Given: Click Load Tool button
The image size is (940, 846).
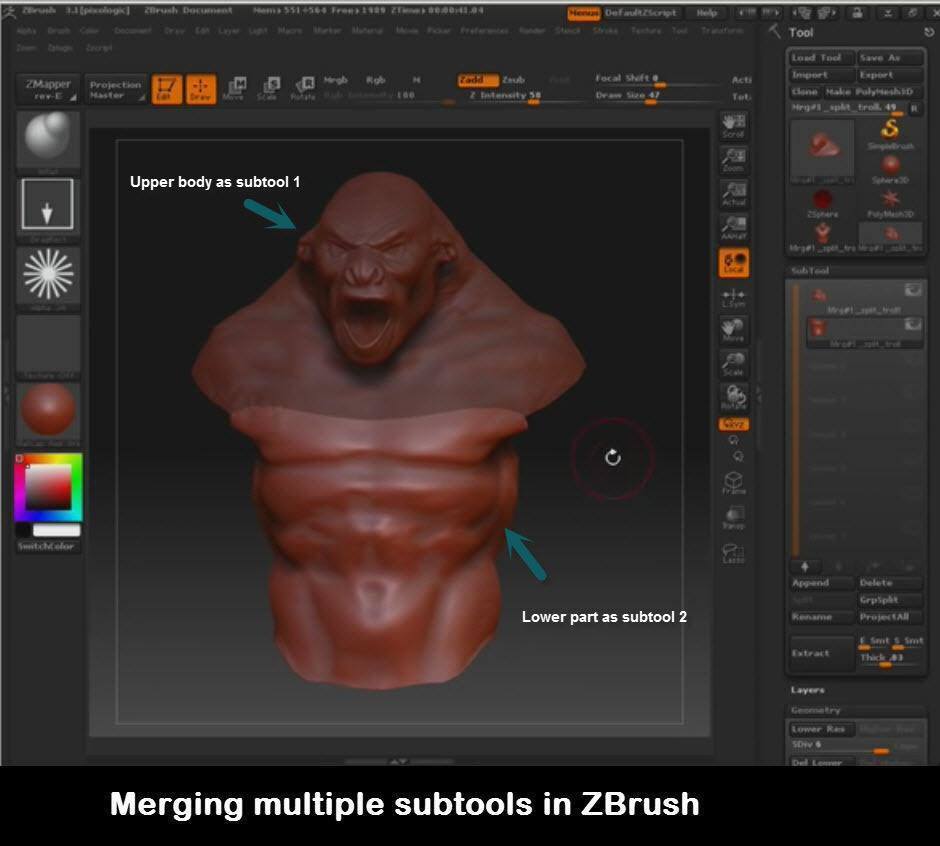Looking at the screenshot, I should (x=821, y=58).
